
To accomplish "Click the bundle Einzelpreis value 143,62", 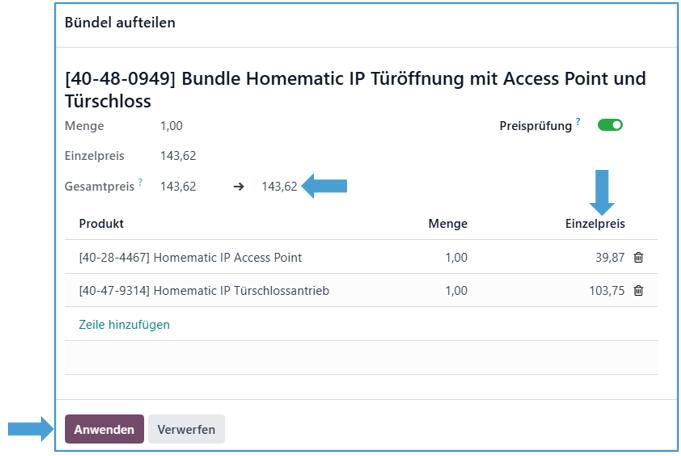I will 178,156.
